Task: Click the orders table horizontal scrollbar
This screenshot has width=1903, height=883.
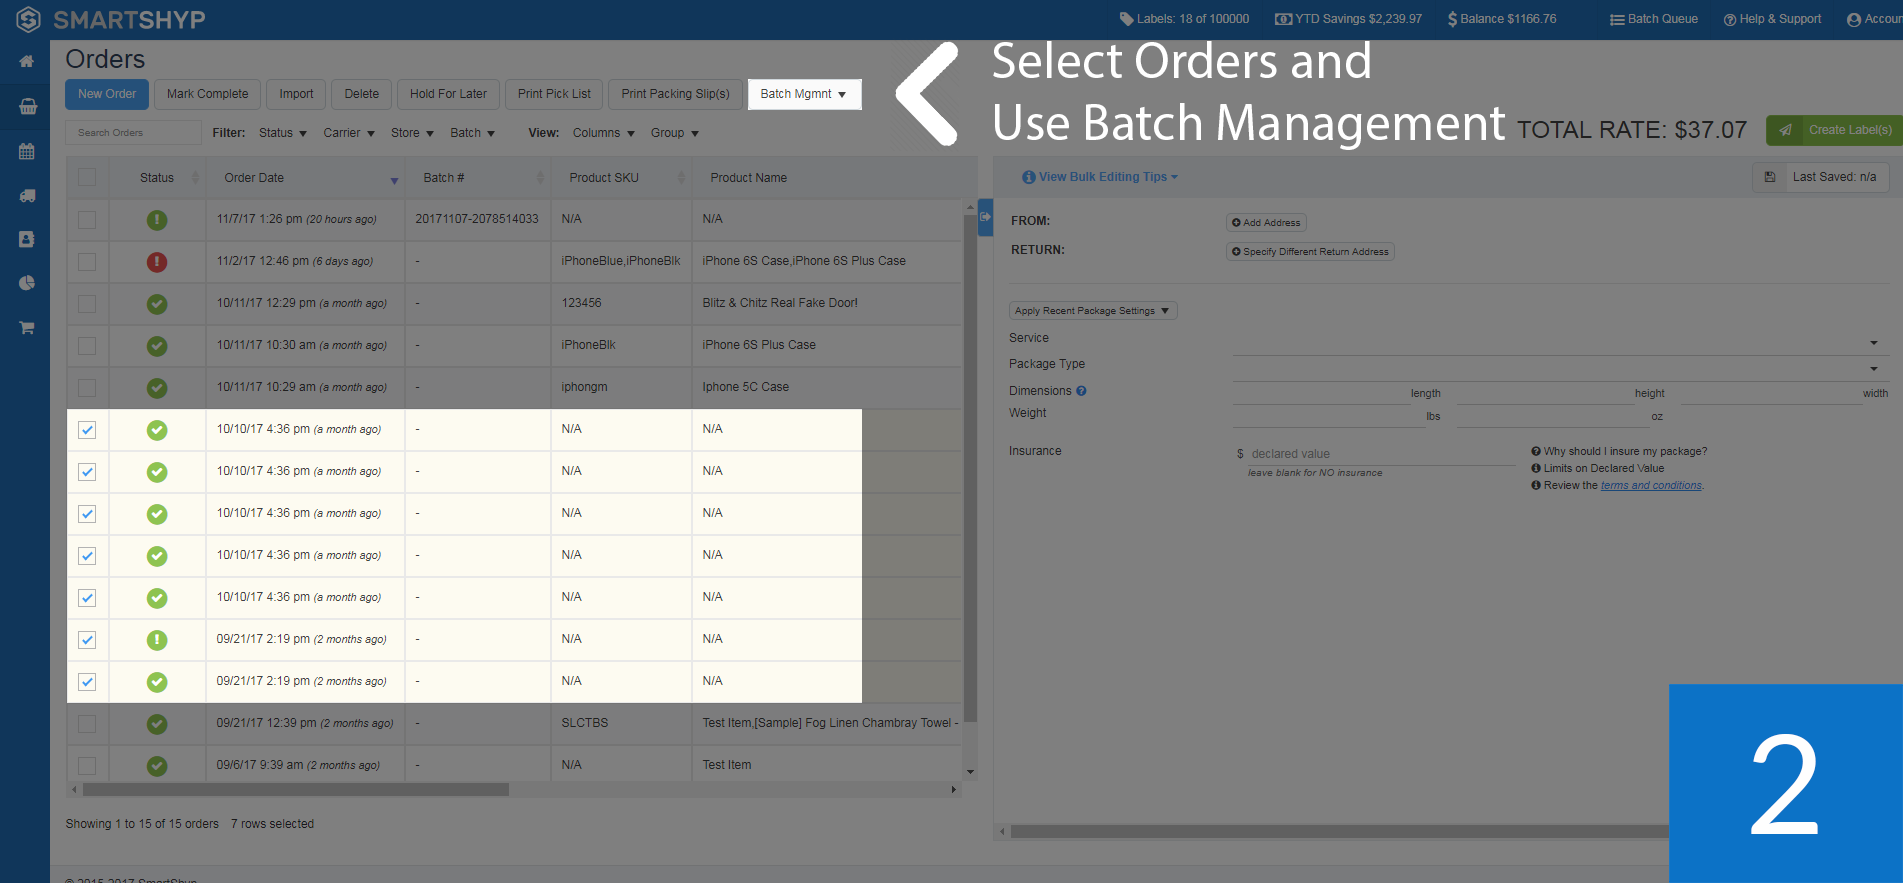Action: click(296, 790)
